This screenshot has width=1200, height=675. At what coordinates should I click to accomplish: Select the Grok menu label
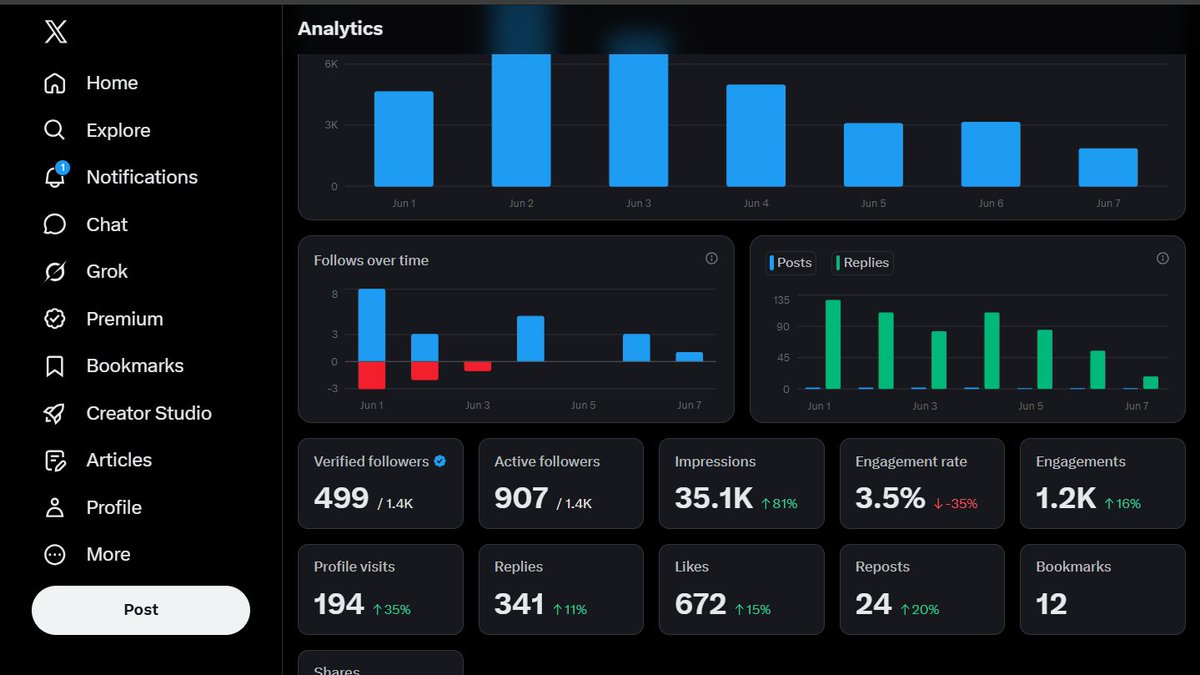coord(107,271)
